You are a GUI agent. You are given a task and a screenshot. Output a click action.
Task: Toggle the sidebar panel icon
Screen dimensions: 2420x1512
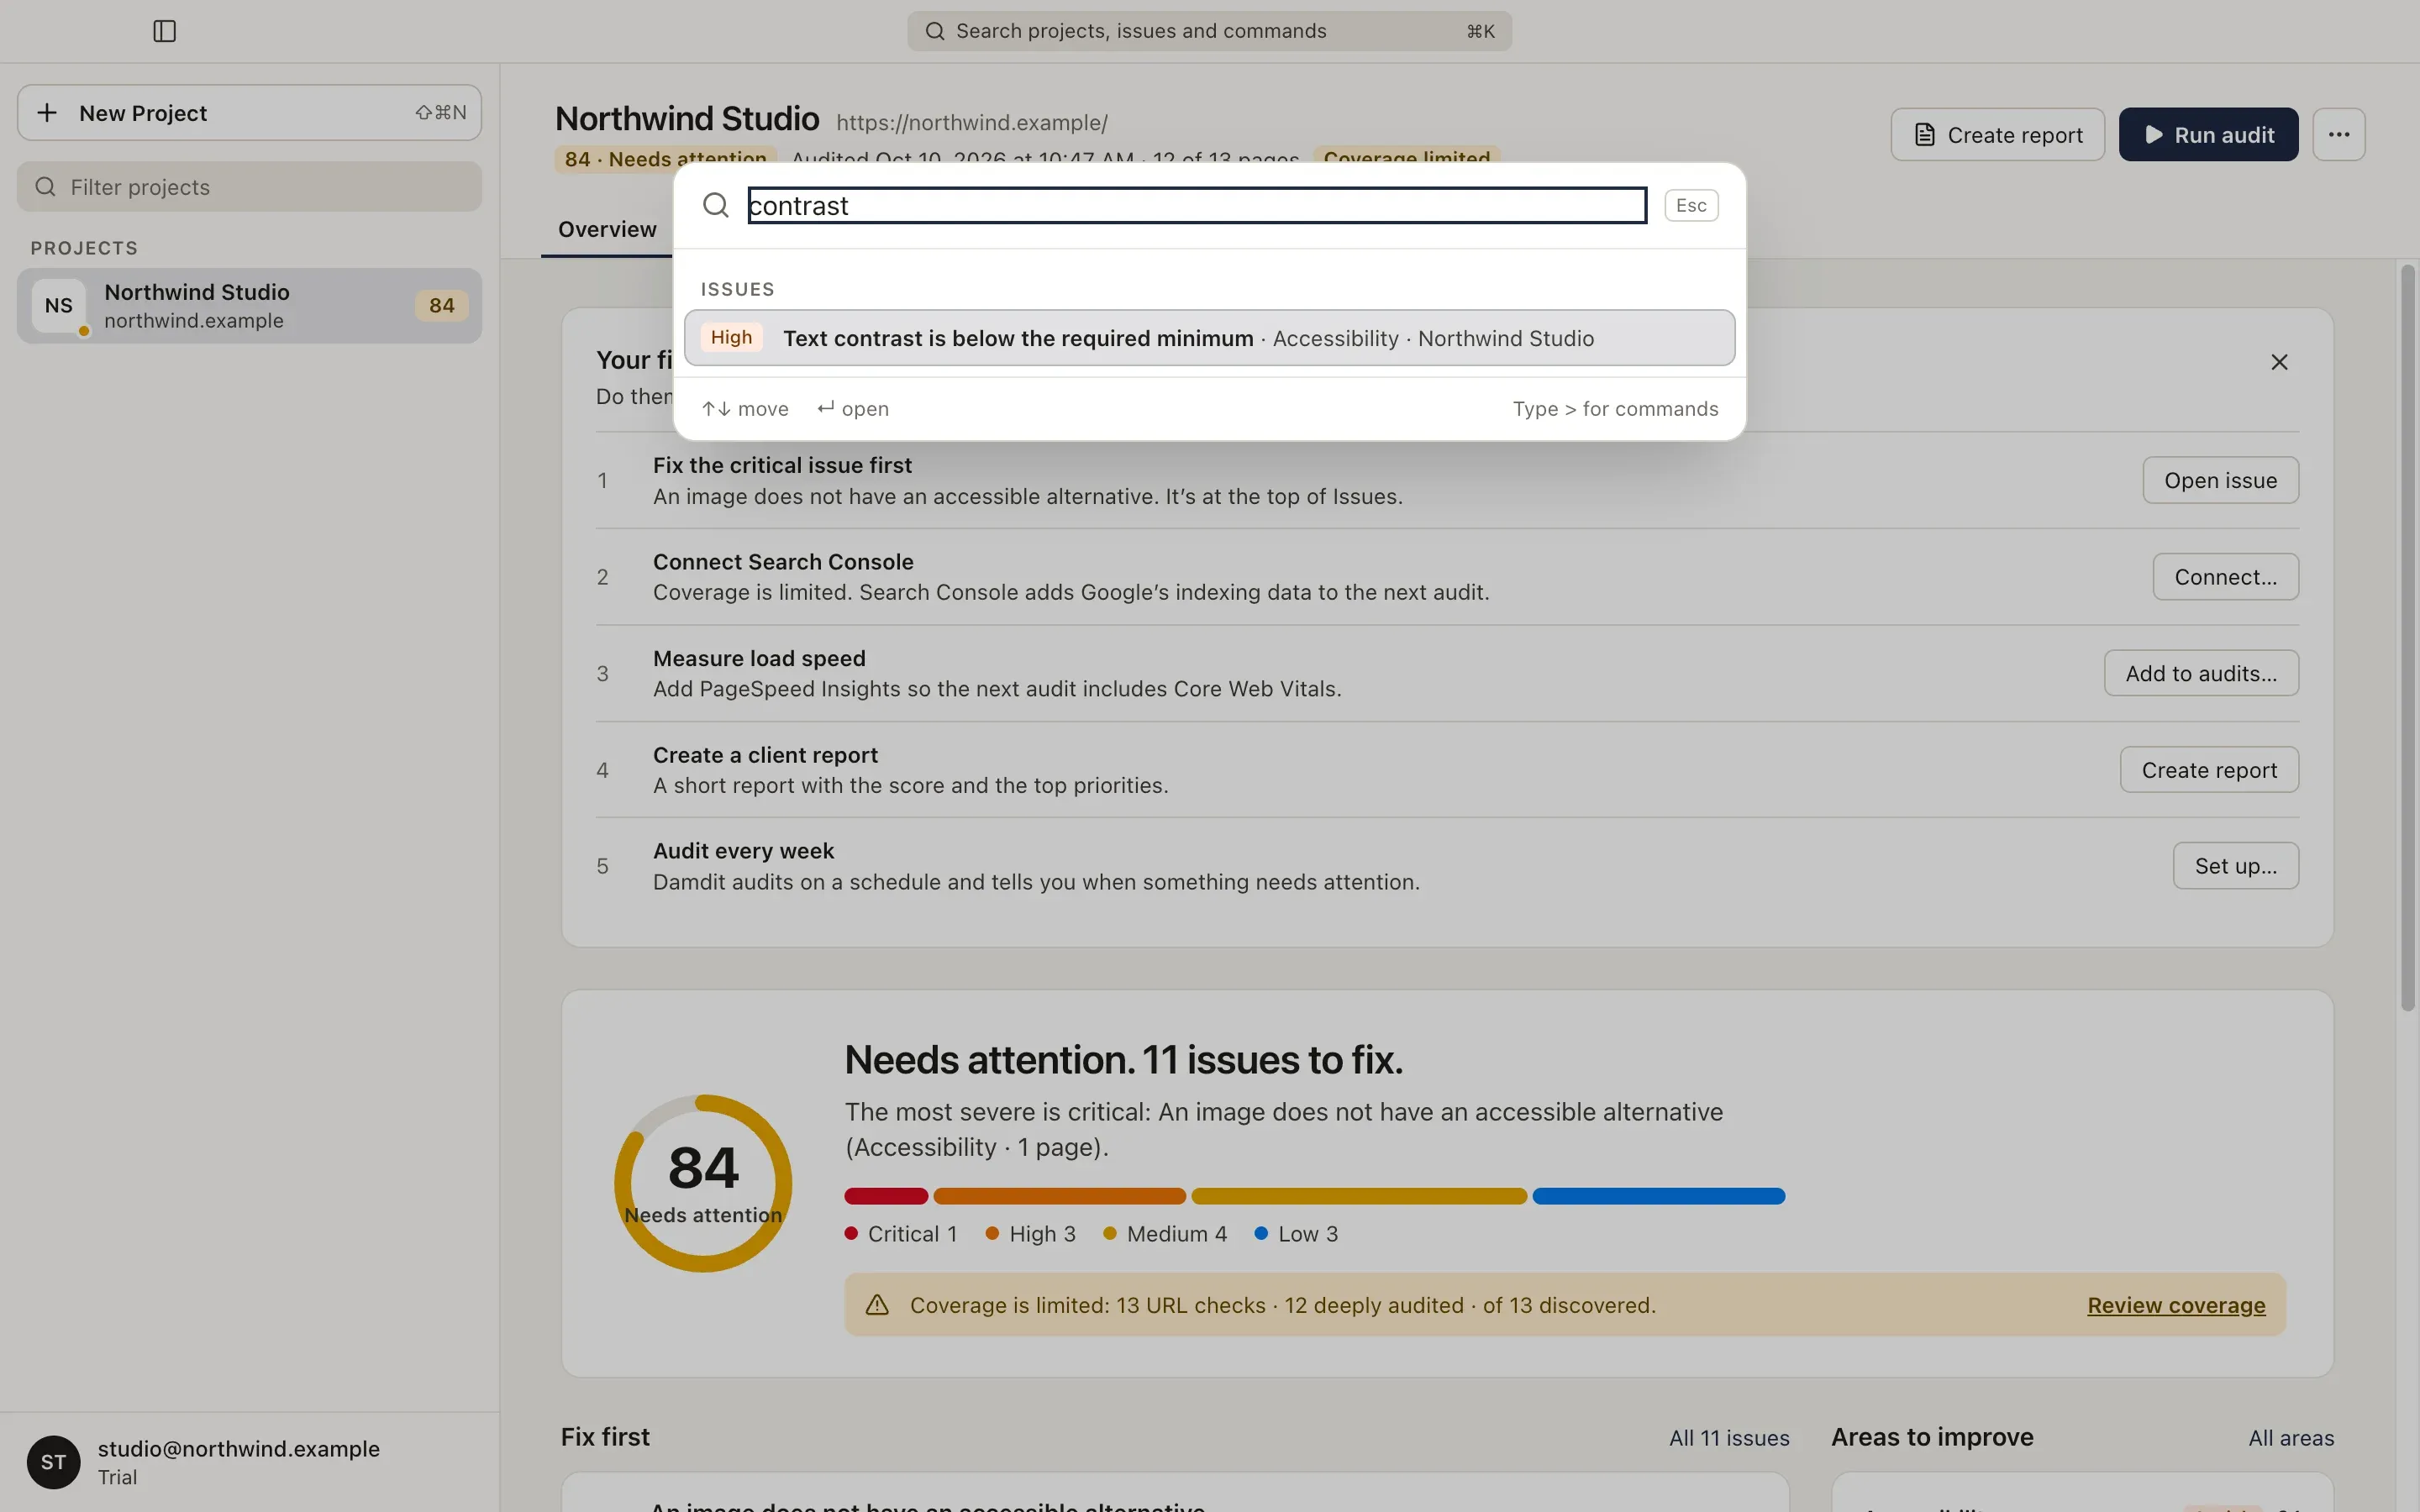click(x=165, y=31)
